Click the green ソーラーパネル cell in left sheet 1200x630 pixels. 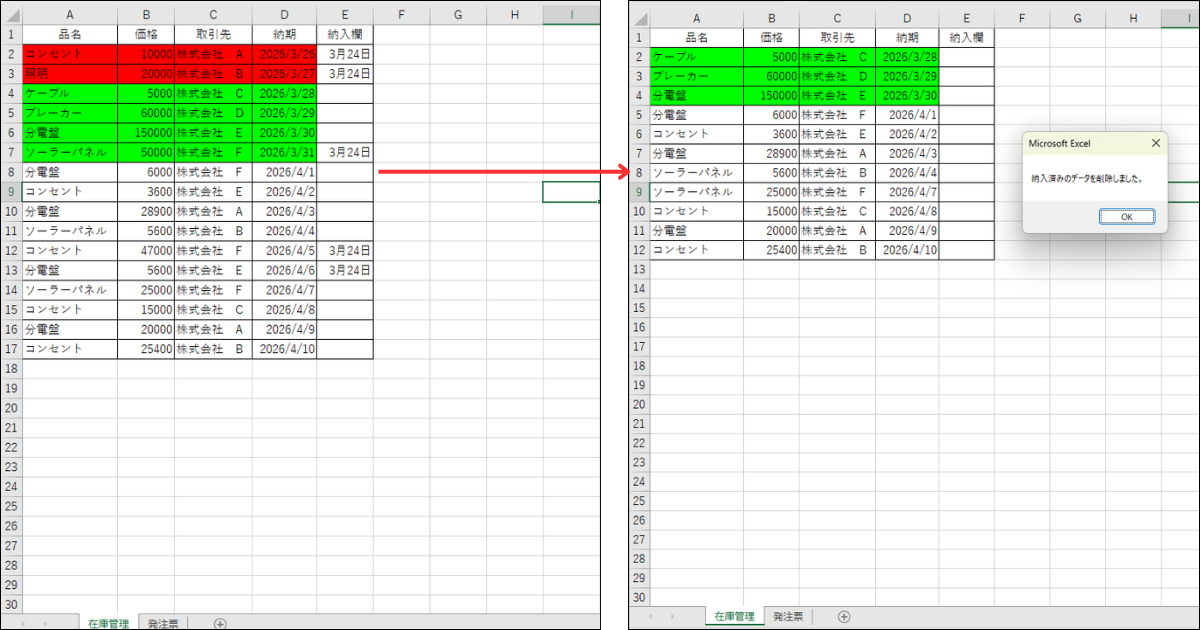[70, 152]
